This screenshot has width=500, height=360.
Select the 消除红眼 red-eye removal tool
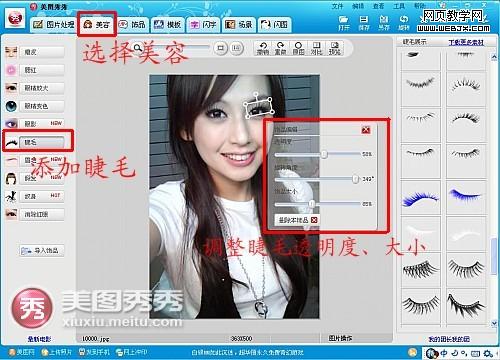42,214
